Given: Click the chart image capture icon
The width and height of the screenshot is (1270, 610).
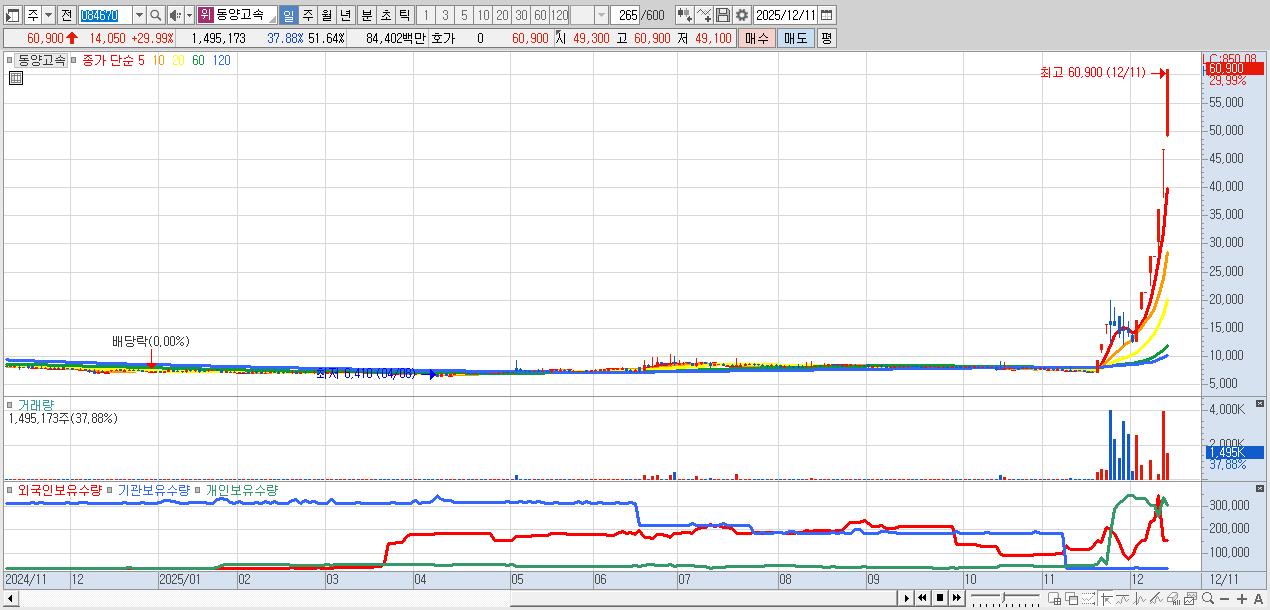Looking at the screenshot, I should click(x=1190, y=599).
